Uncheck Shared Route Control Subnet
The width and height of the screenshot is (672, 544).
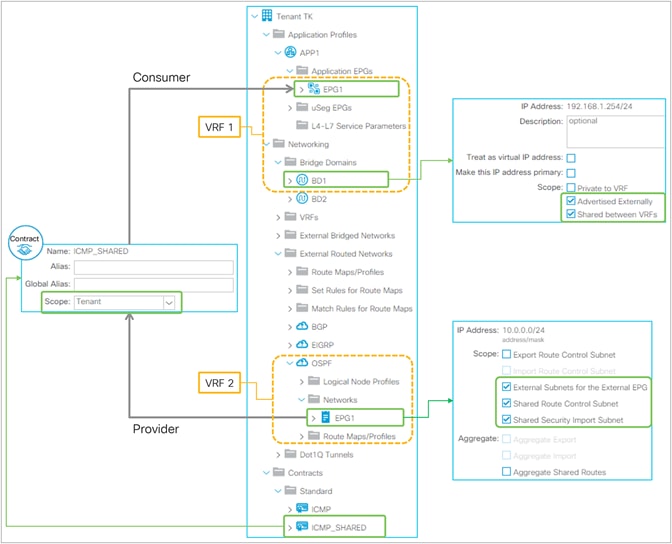pyautogui.click(x=507, y=403)
